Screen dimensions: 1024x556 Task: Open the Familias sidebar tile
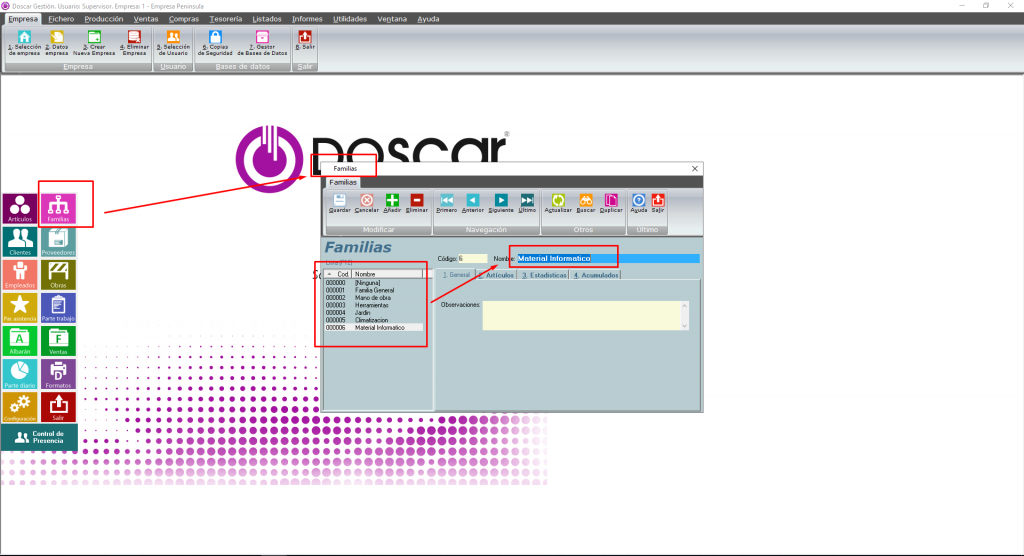pyautogui.click(x=58, y=208)
